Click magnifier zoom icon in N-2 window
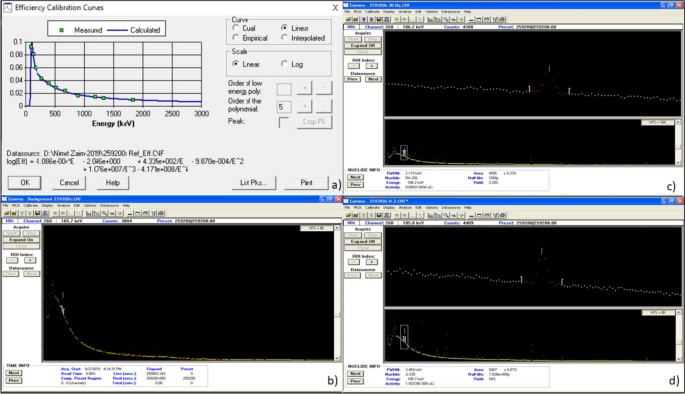 446,215
